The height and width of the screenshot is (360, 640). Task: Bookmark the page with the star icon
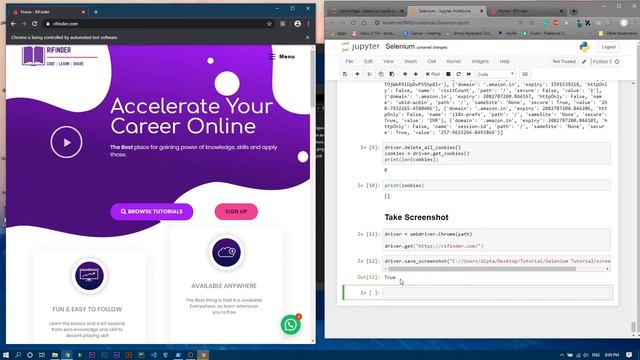click(269, 24)
